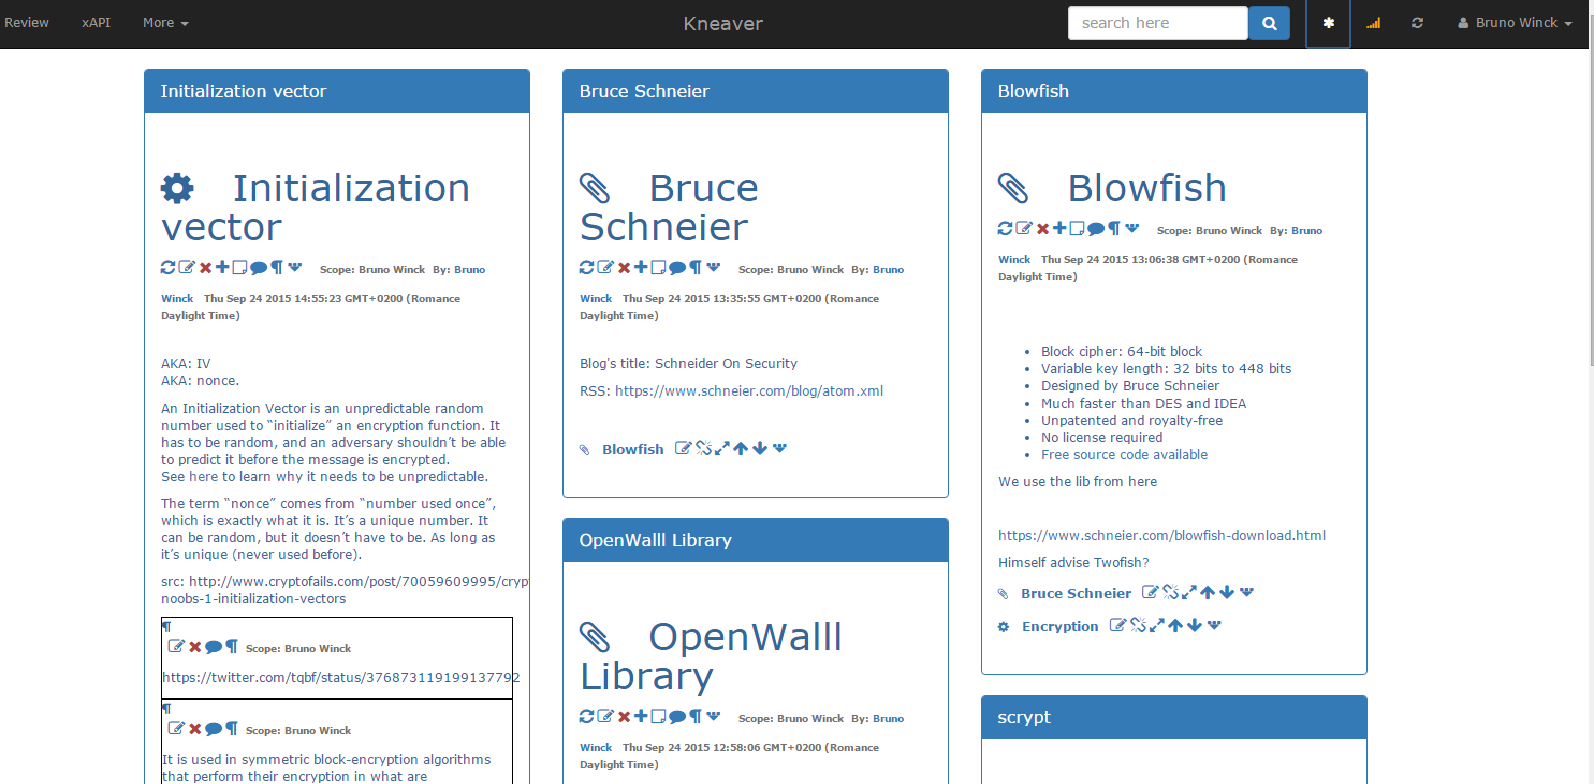Image resolution: width=1594 pixels, height=784 pixels.
Task: Click the Kneaver brand title
Action: [723, 23]
